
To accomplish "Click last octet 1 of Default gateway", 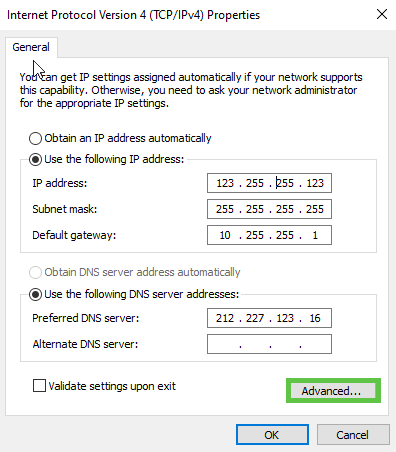I will pos(315,235).
